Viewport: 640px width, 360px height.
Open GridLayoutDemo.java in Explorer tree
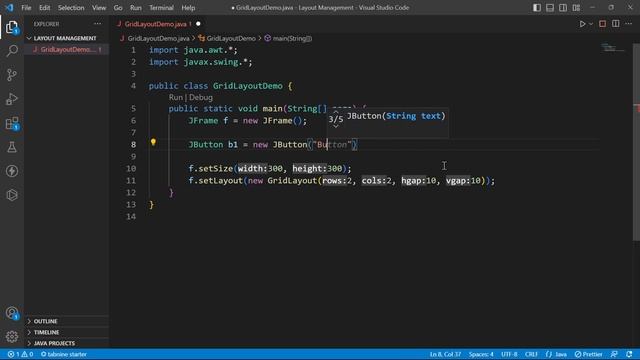[x=67, y=50]
